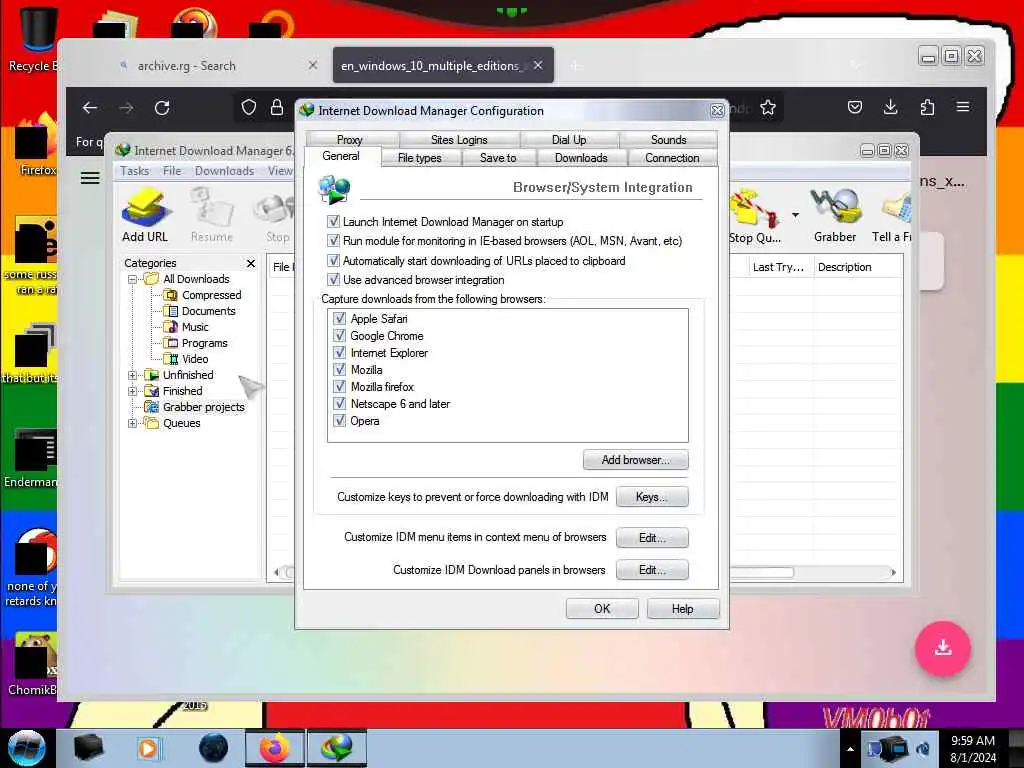1024x768 pixels.
Task: Toggle Use advanced browser integration
Action: coord(334,280)
